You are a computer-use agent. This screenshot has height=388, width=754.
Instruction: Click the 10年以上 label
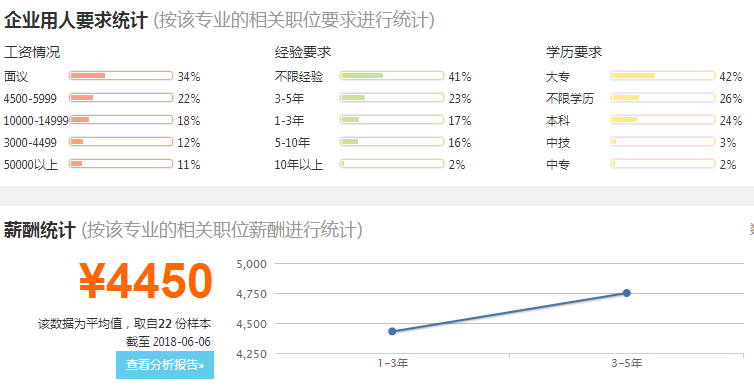coord(299,165)
